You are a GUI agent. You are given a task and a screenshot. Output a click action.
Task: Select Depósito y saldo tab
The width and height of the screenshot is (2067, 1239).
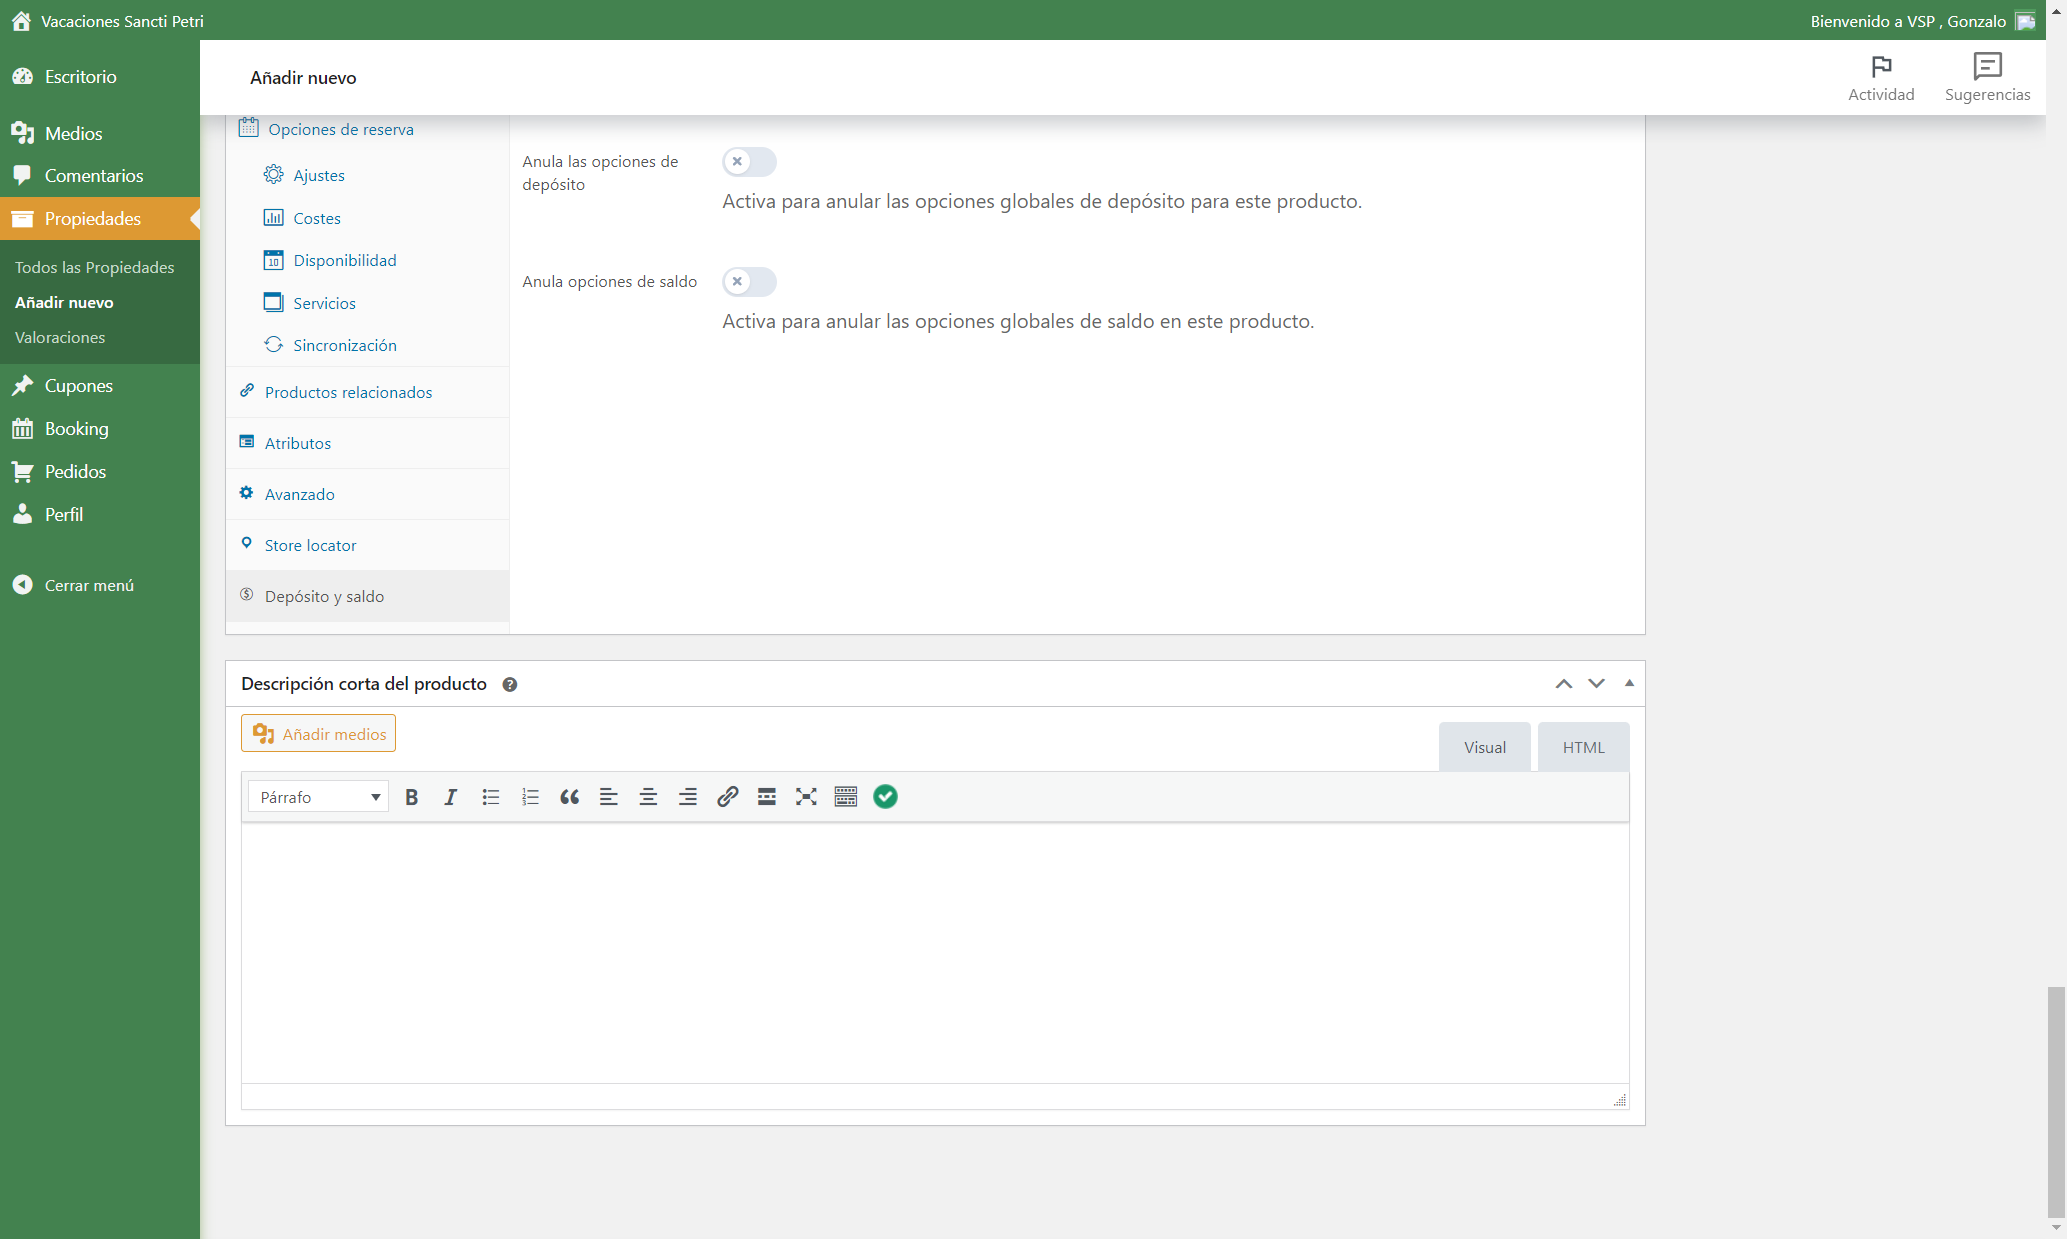[368, 596]
